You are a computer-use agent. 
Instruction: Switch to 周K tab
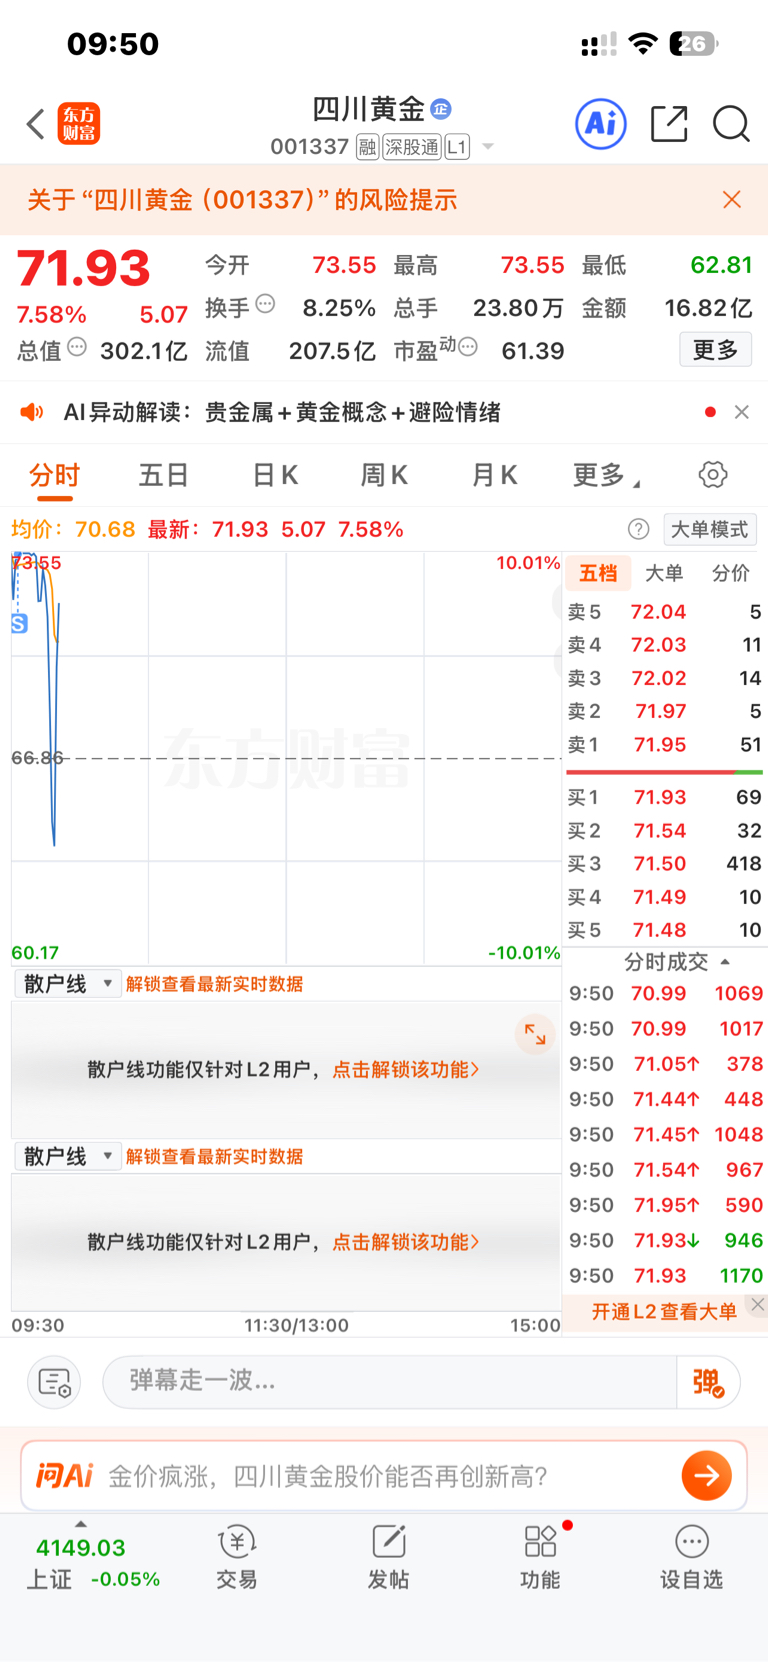click(384, 475)
